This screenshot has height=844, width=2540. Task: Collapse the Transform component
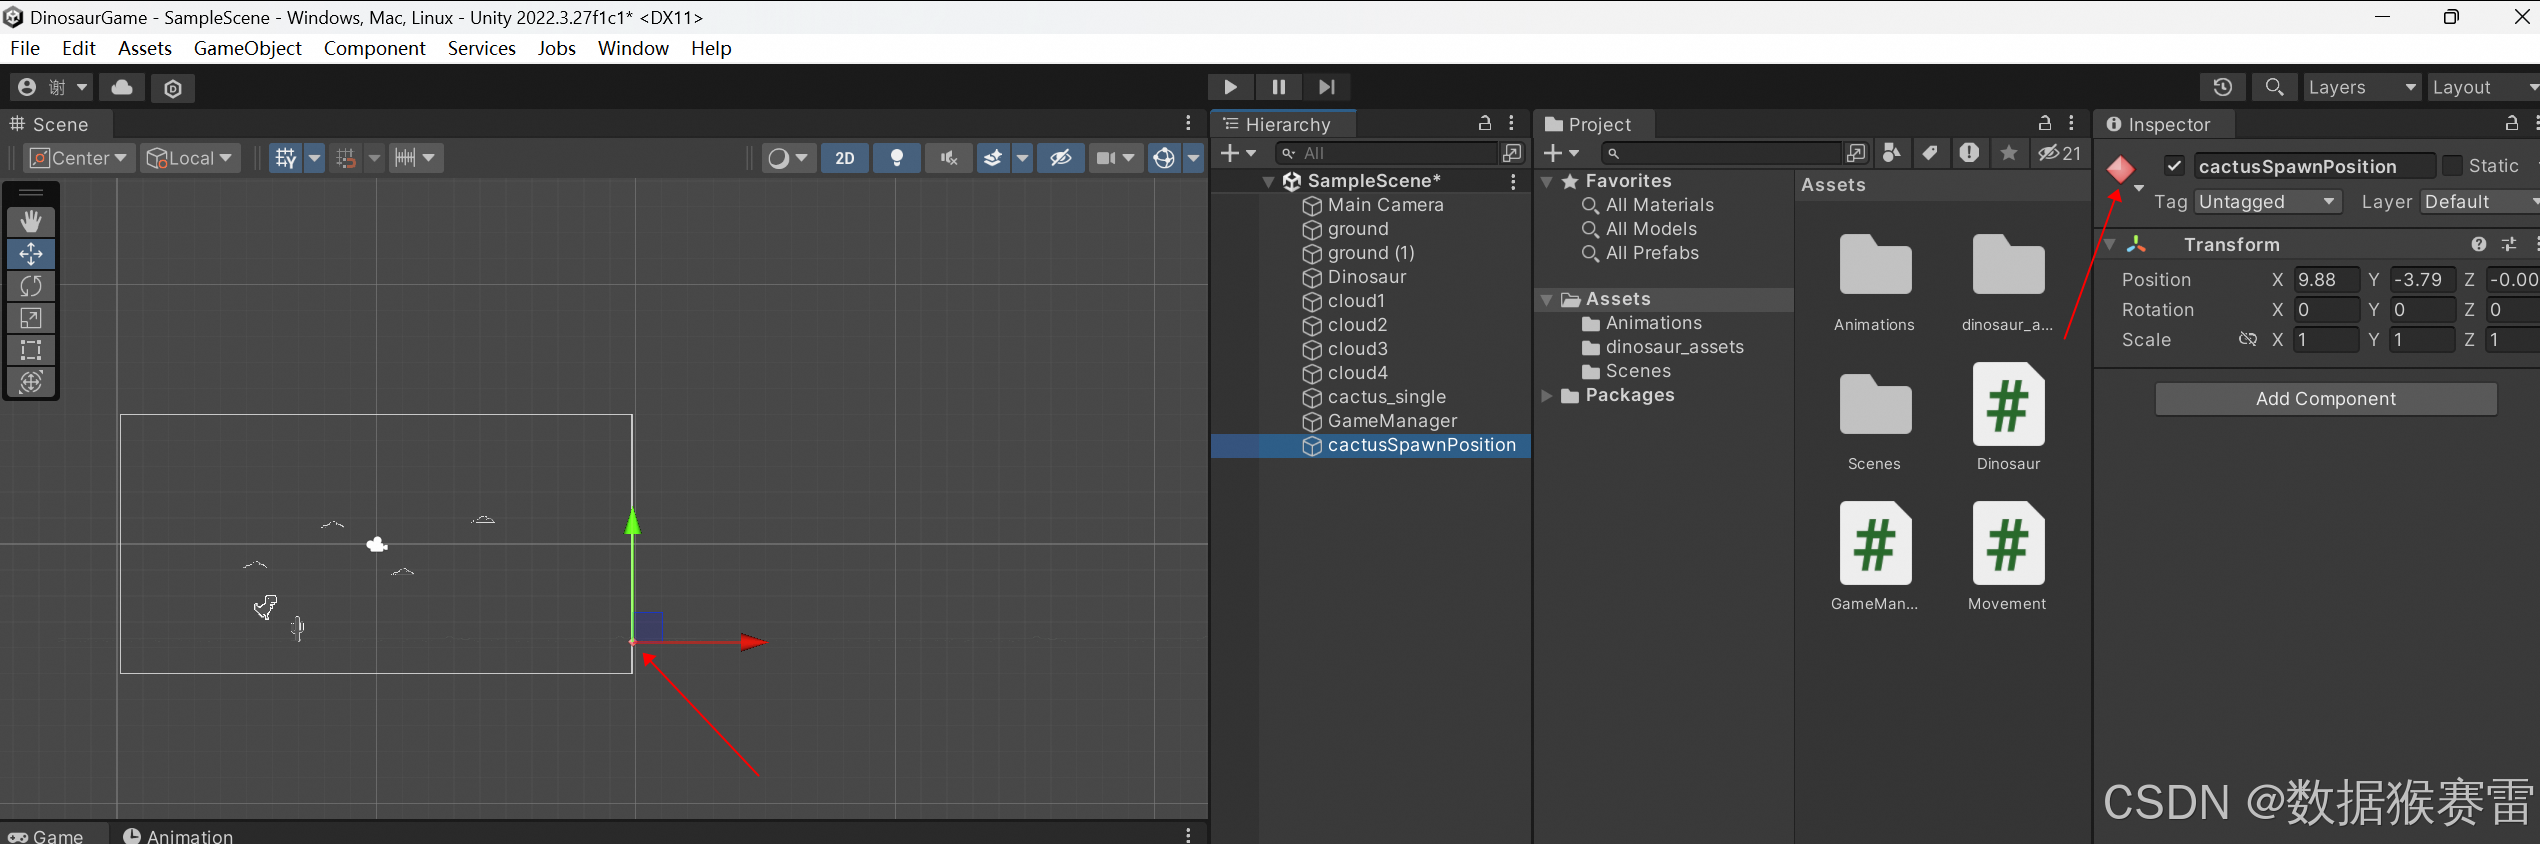tap(2110, 245)
